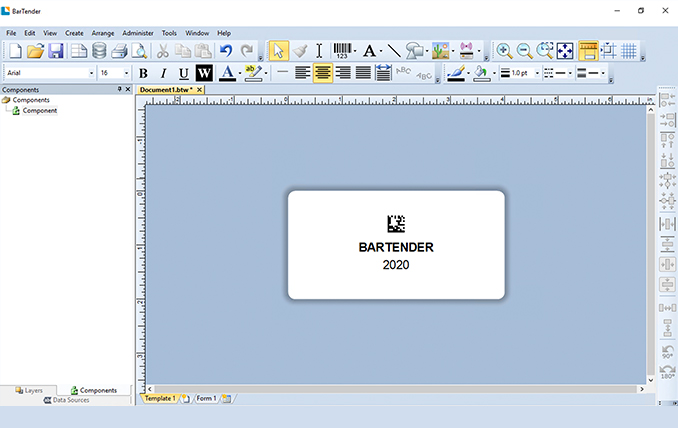Toggle underline formatting
The width and height of the screenshot is (678, 428).
click(x=183, y=73)
